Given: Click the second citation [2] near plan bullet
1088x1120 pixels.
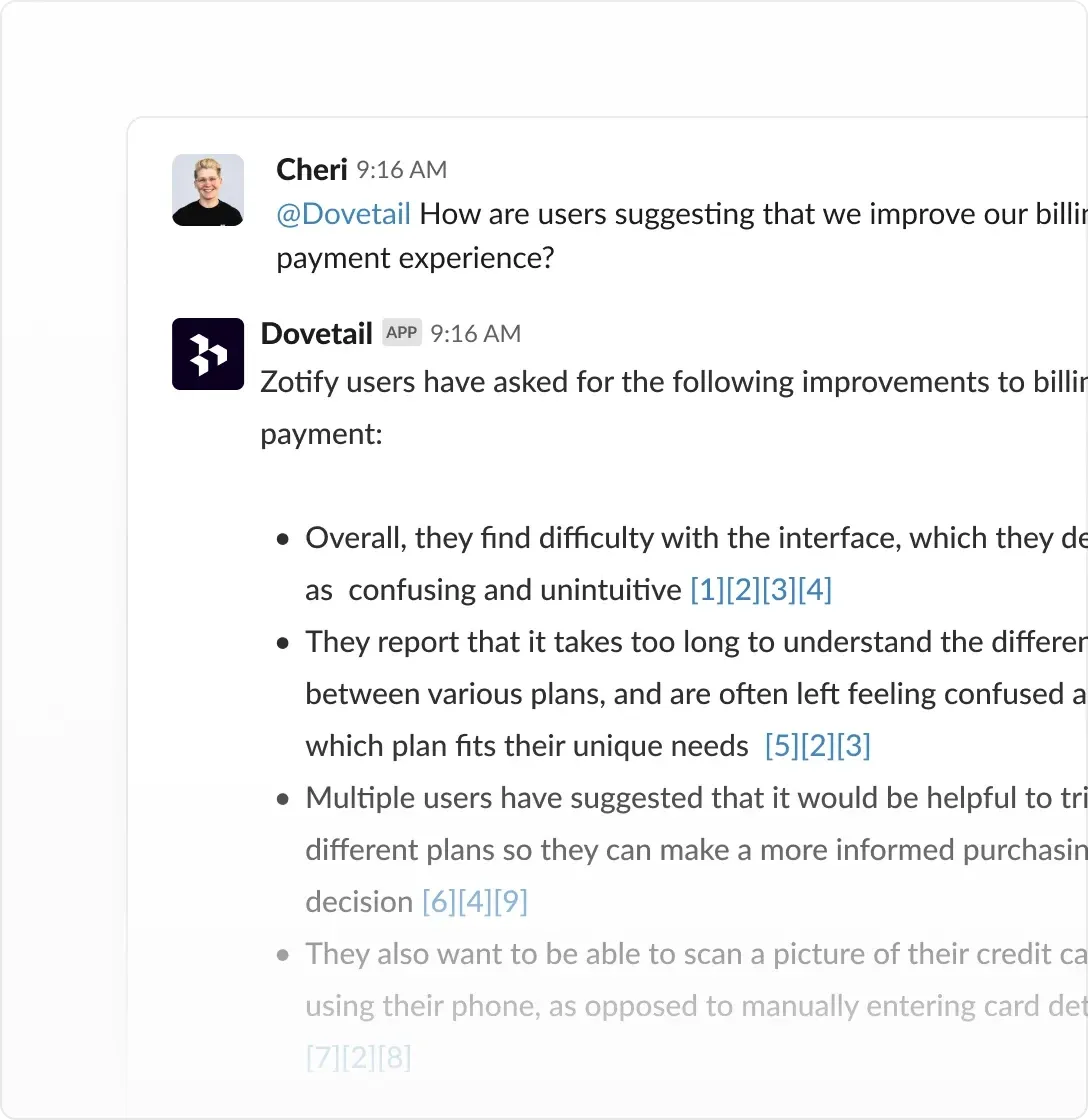Looking at the screenshot, I should point(818,746).
